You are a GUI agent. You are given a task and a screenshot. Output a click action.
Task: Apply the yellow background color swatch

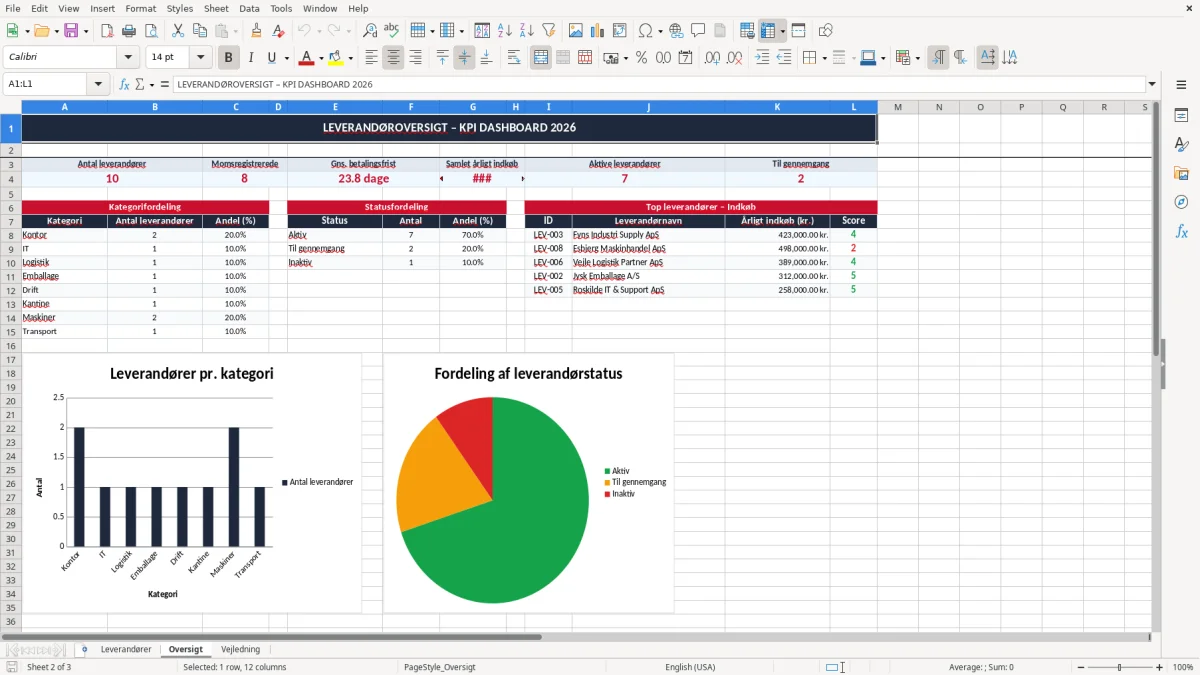(336, 58)
